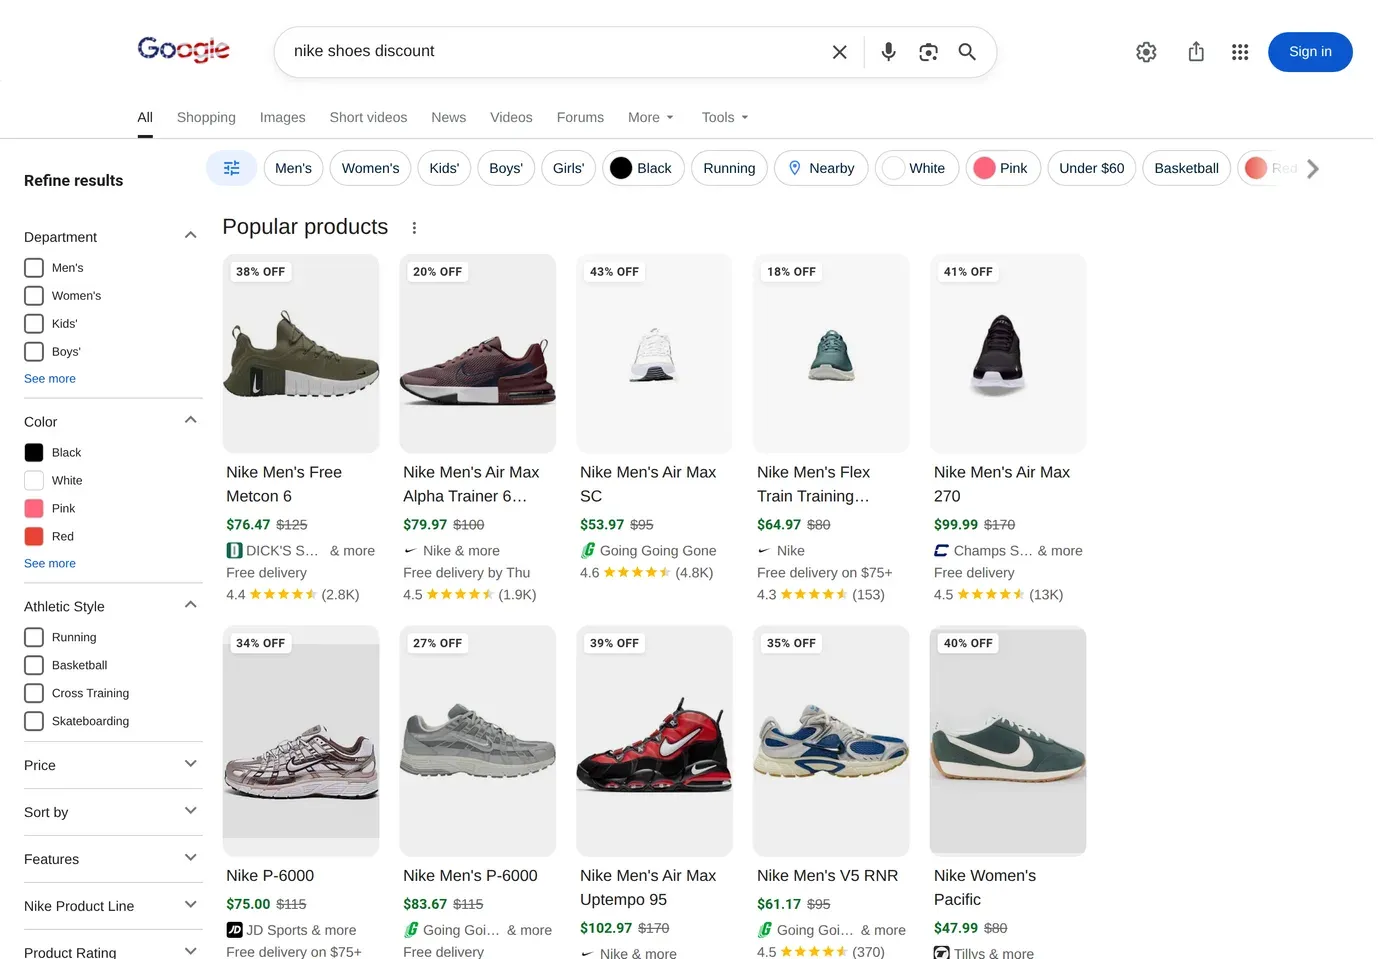
Task: Open the Nike Men's Free Metcon 6 image
Action: (301, 353)
